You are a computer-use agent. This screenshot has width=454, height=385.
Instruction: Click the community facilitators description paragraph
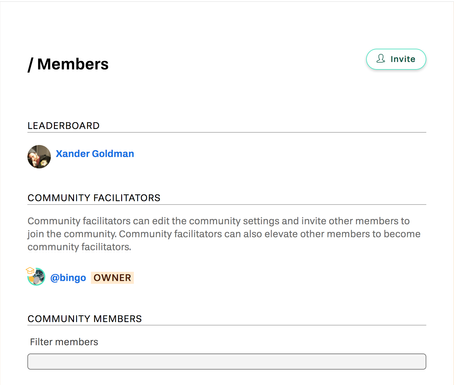pyautogui.click(x=224, y=234)
